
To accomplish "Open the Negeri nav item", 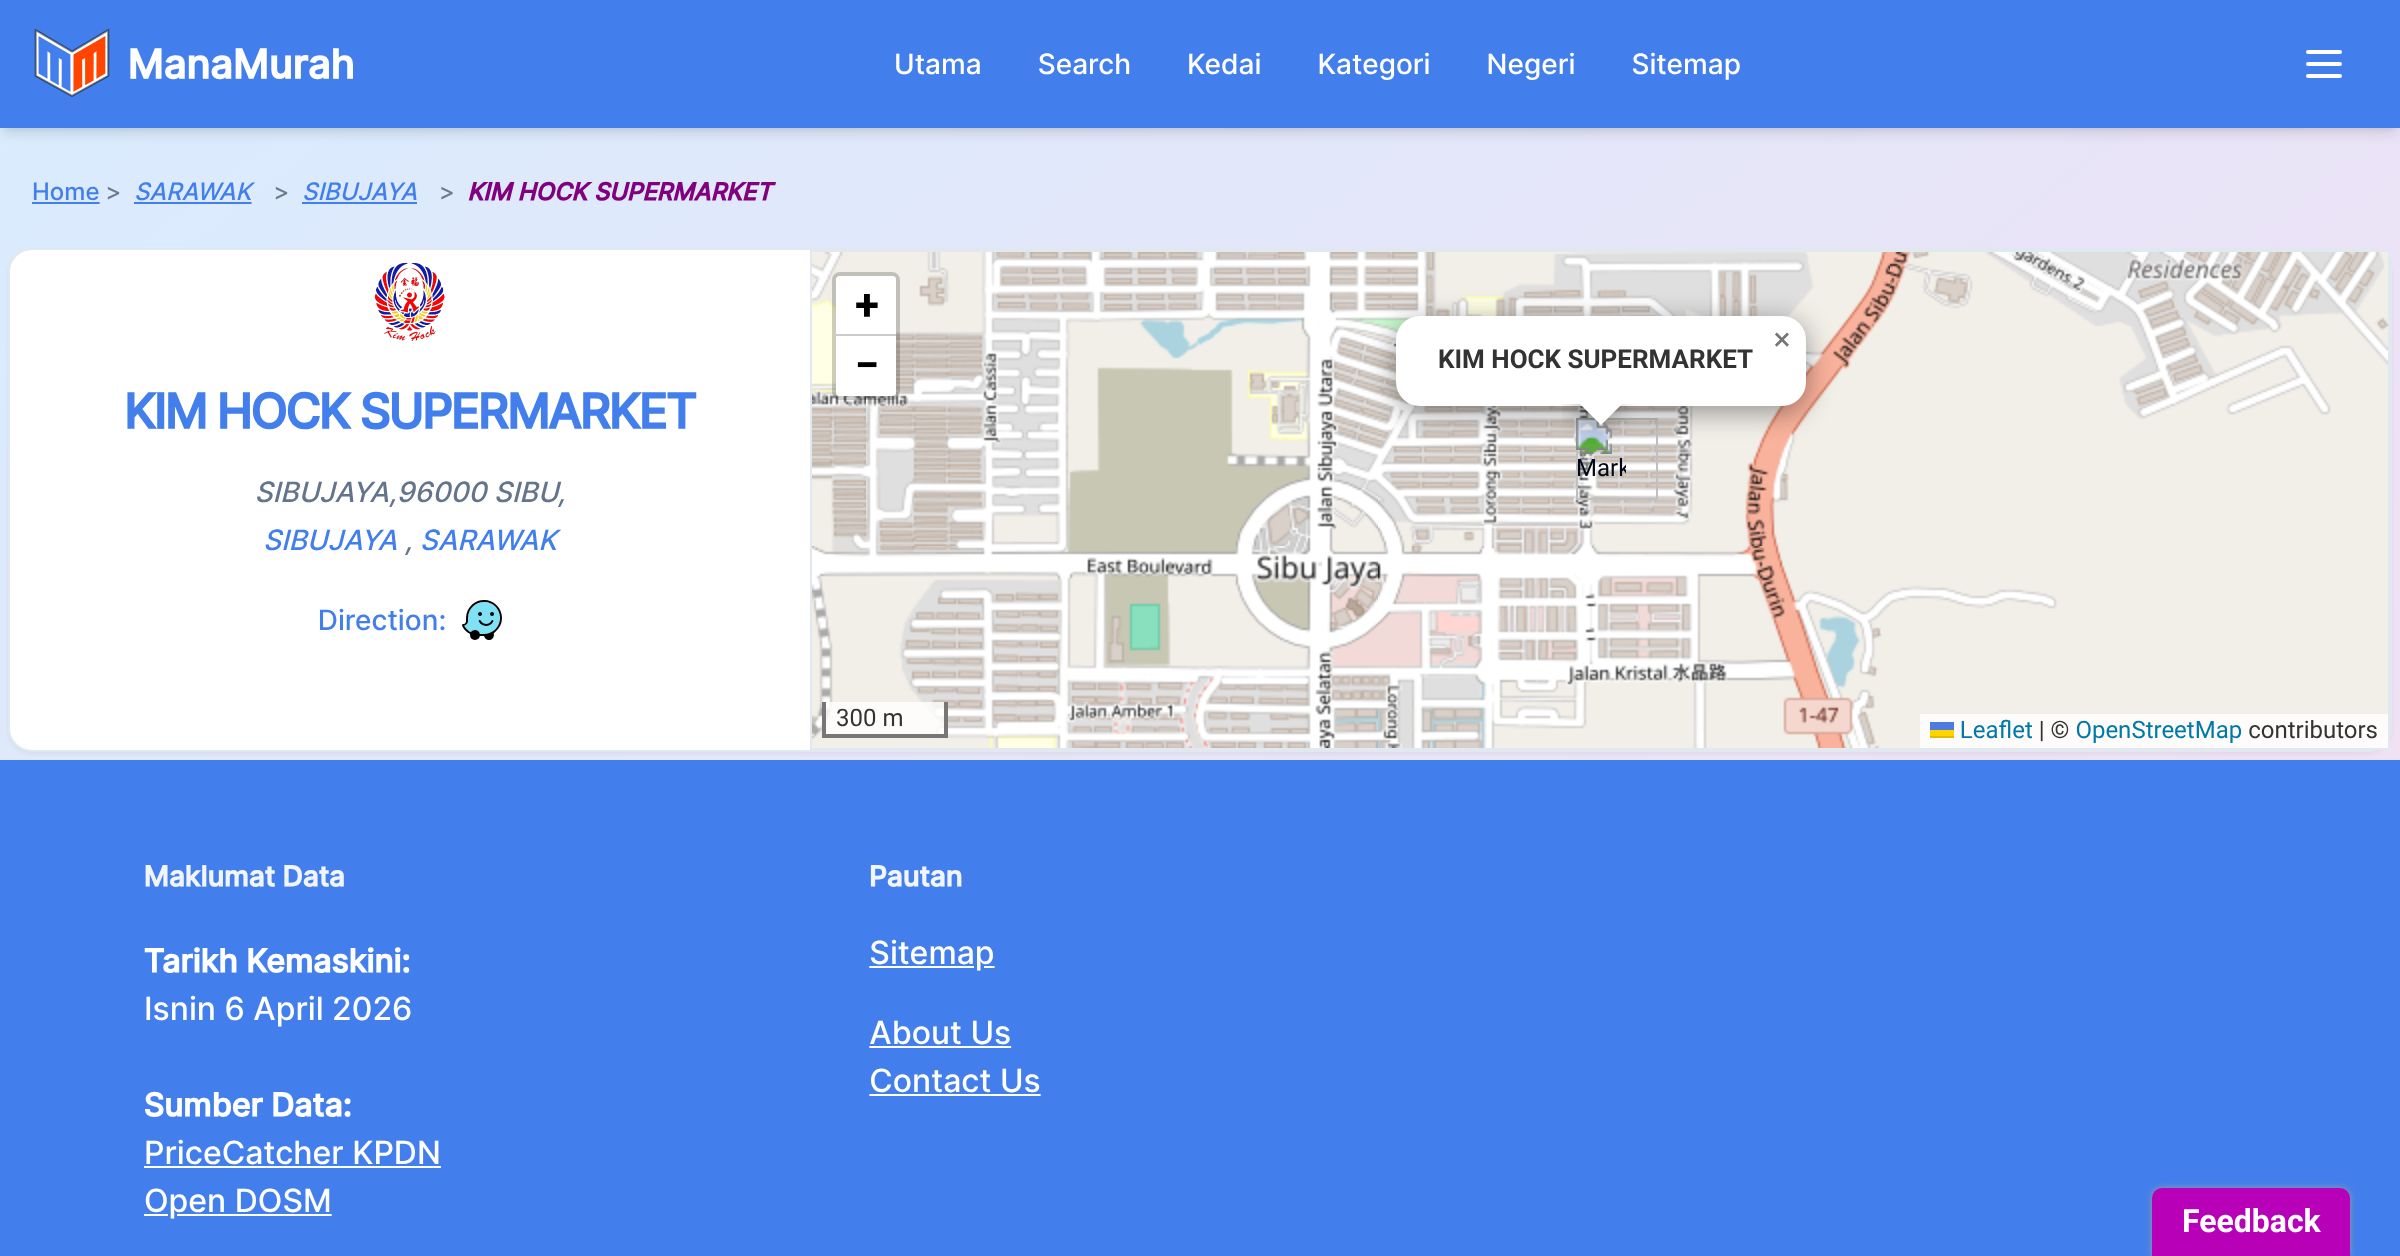I will point(1530,64).
